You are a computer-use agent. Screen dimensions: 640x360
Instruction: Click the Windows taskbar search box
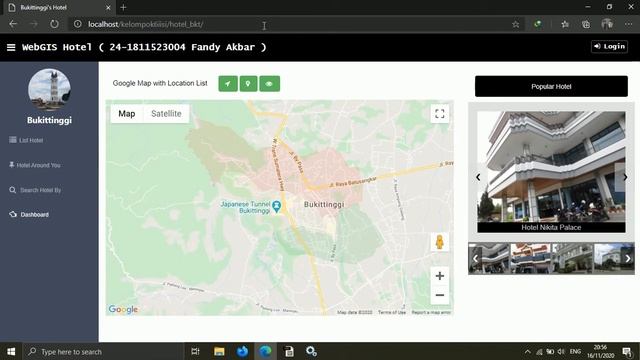point(102,351)
